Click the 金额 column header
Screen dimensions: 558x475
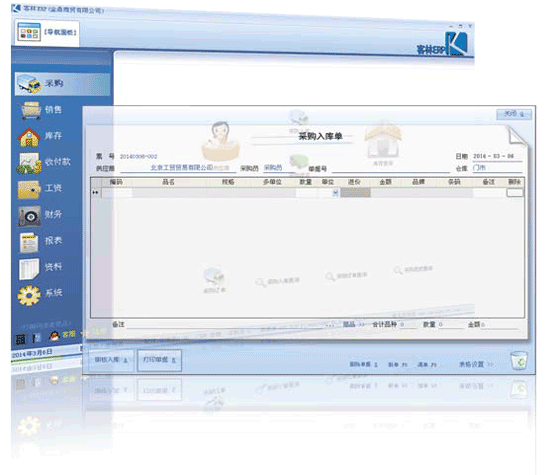(386, 182)
